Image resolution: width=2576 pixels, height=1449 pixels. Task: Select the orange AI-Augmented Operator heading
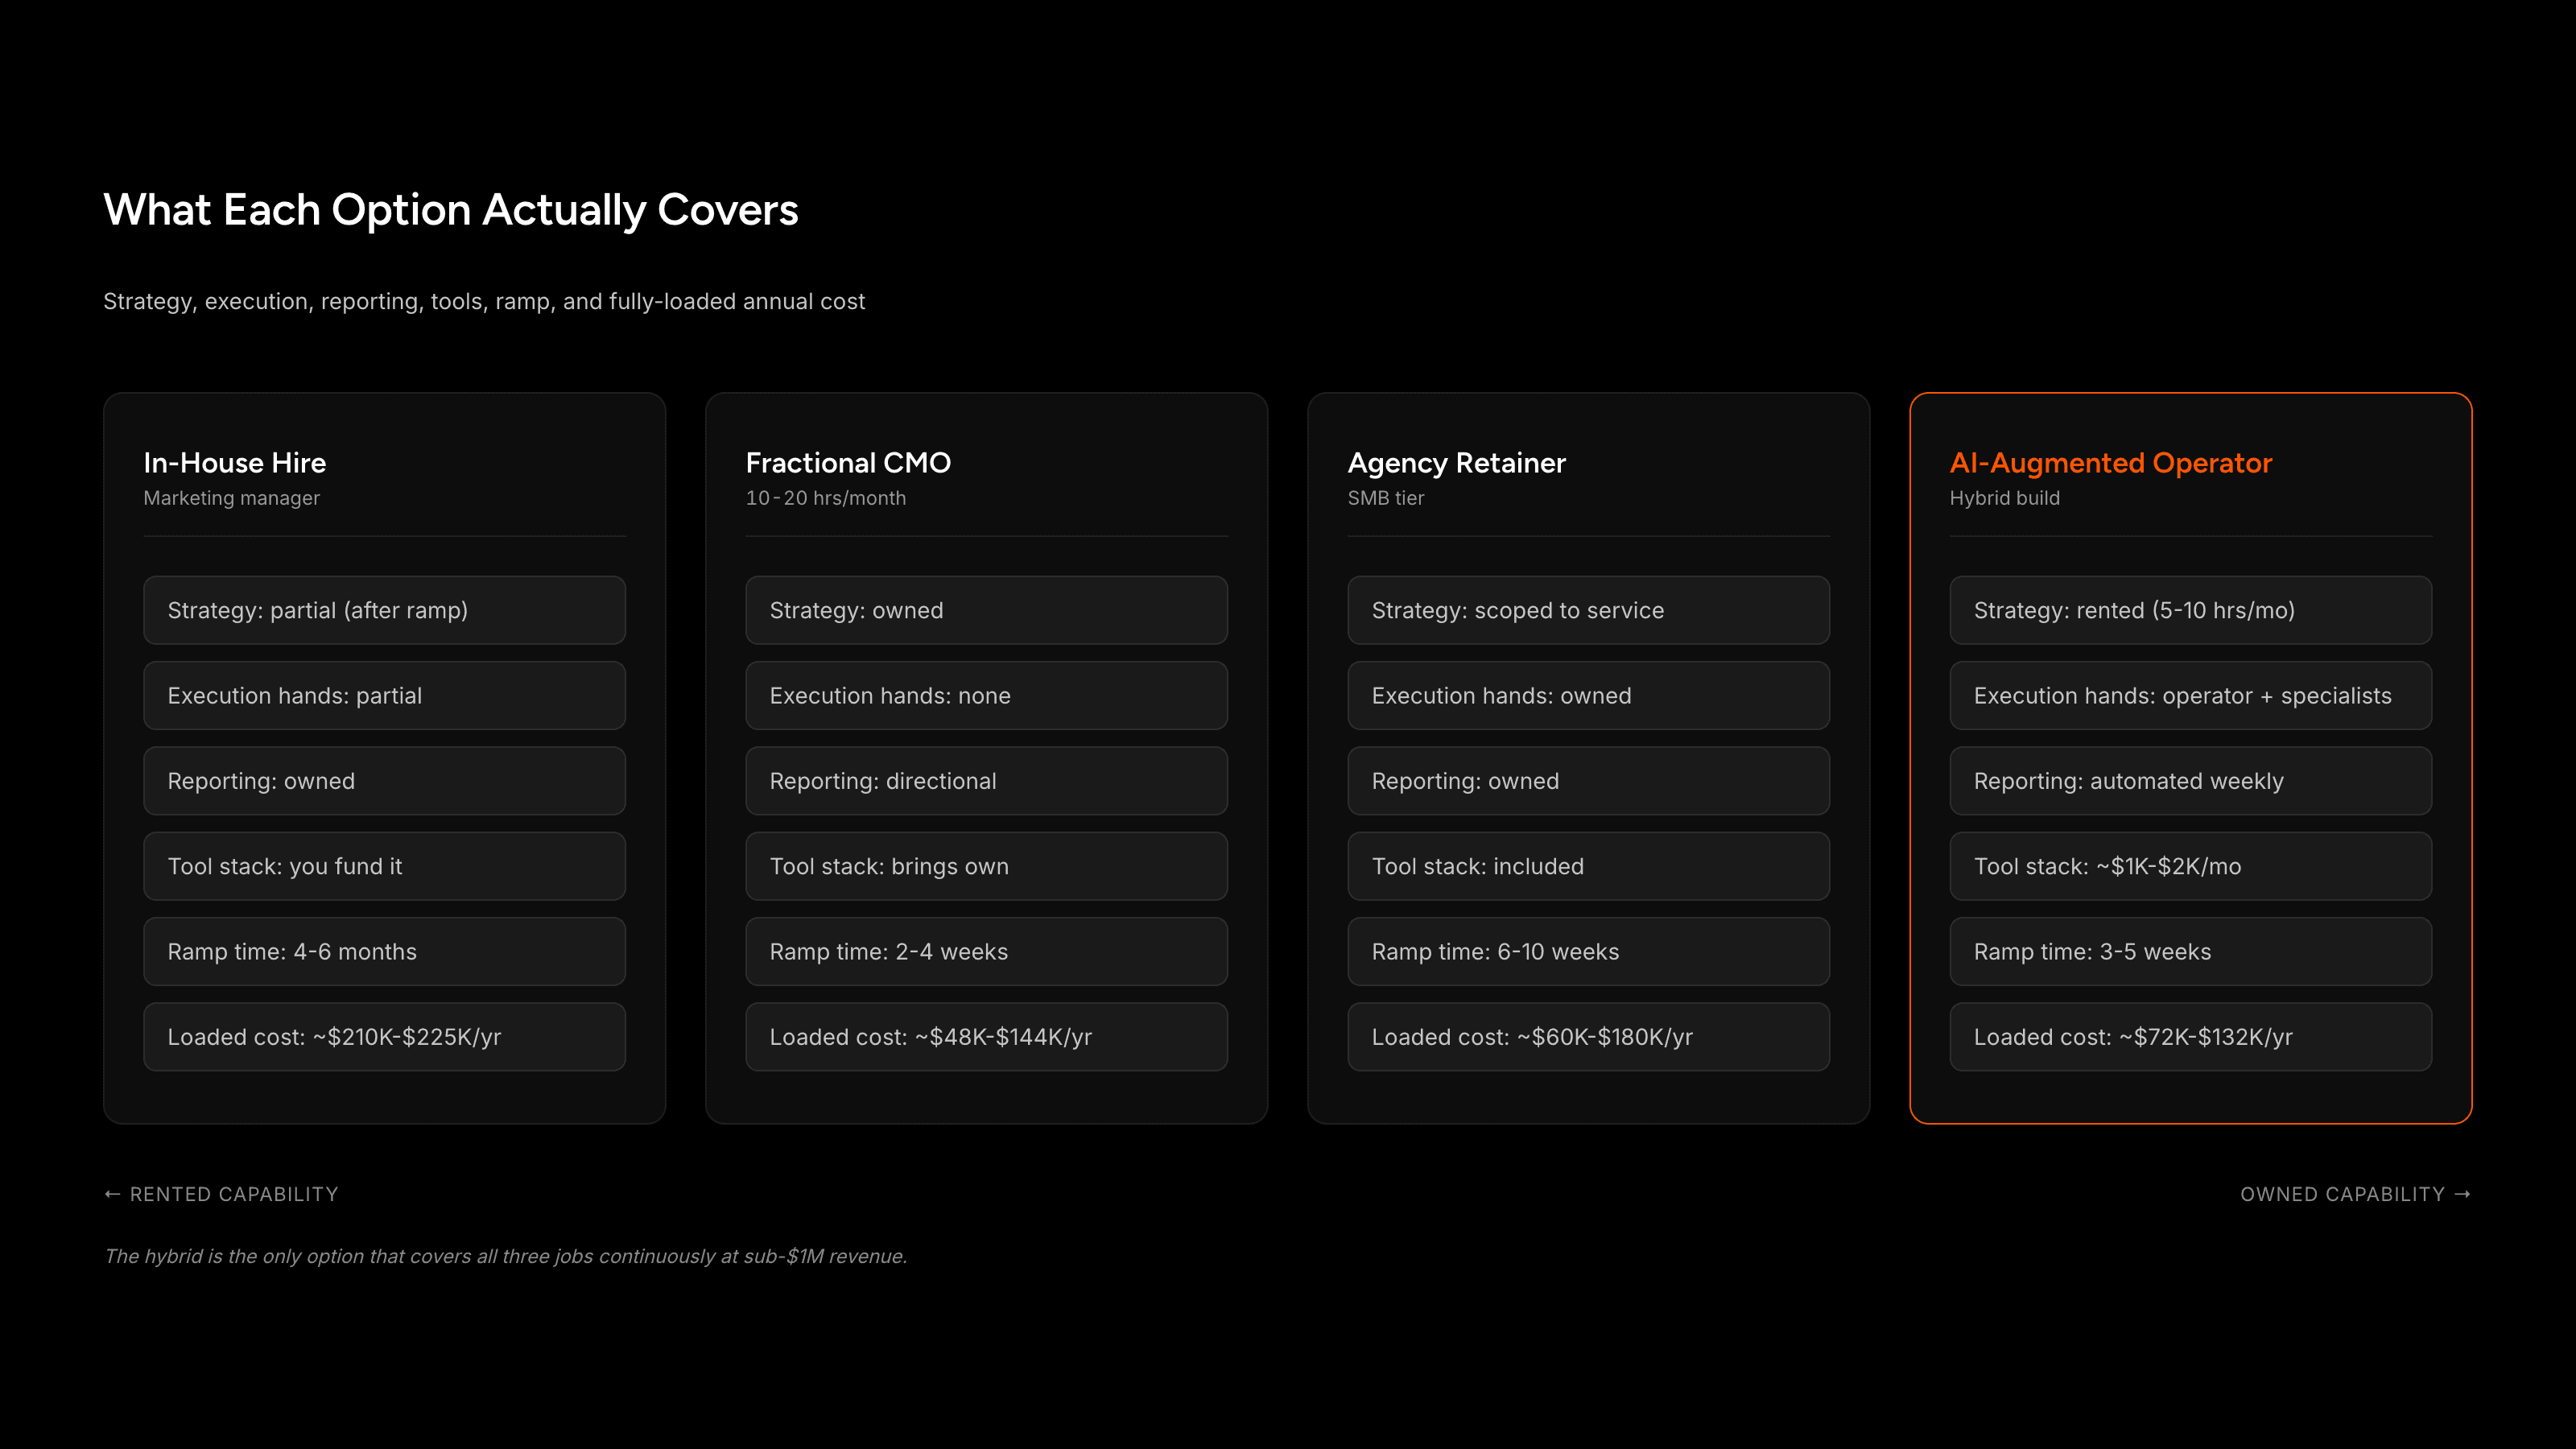[x=2111, y=463]
